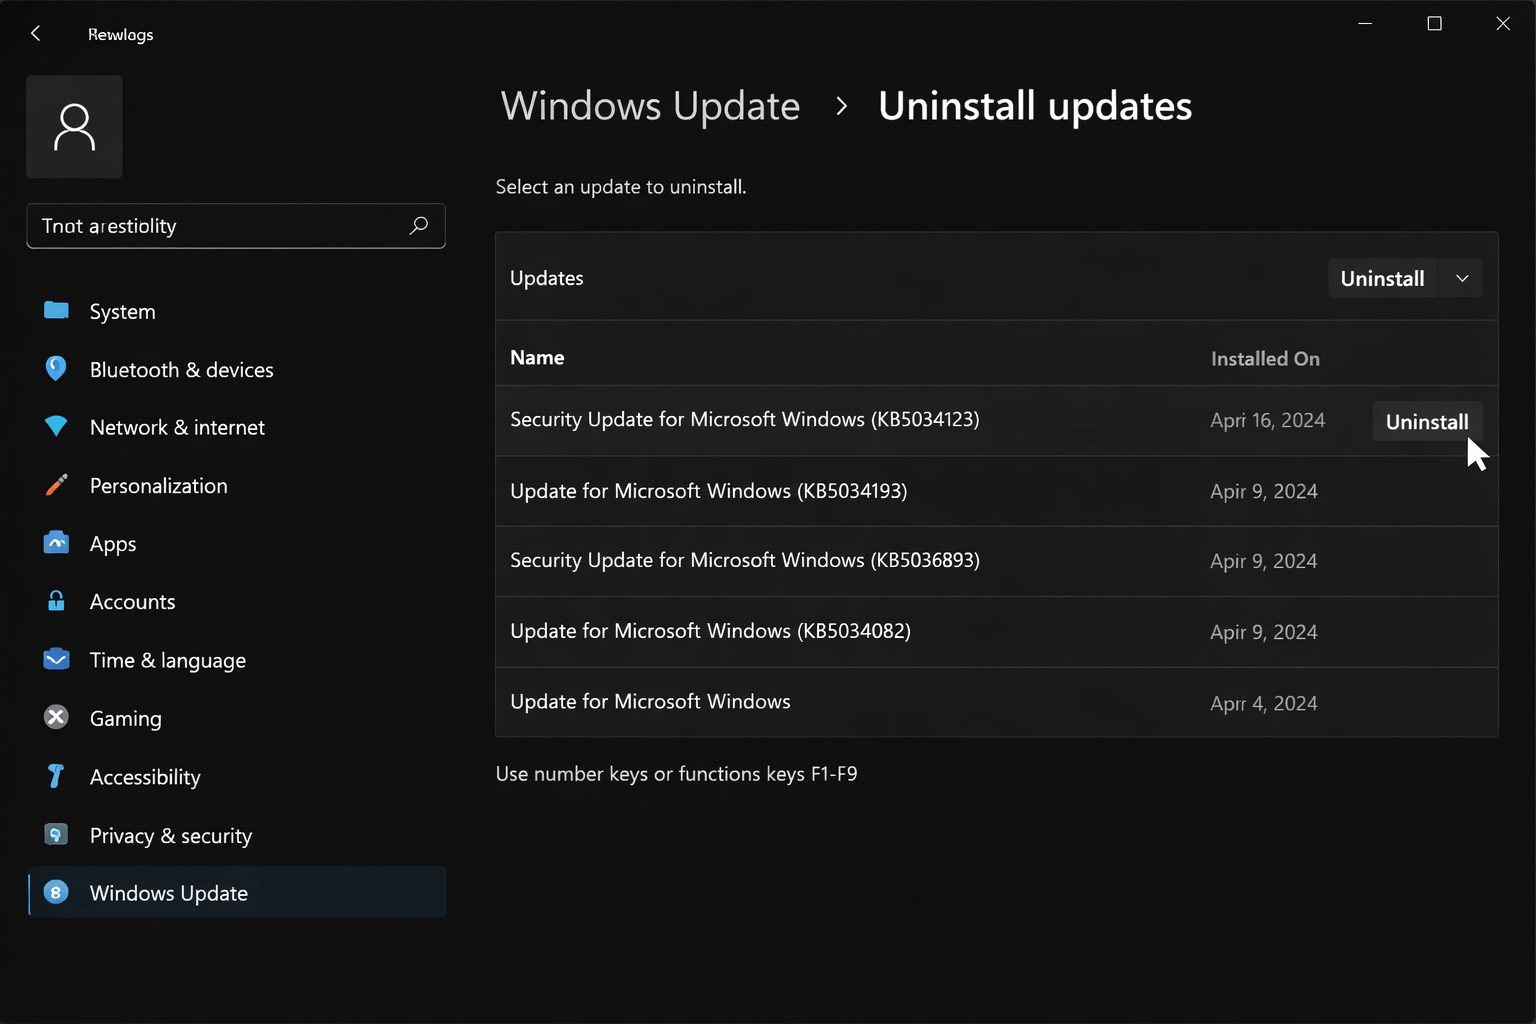Expand the chevron next to Updates Uninstall
1536x1024 pixels.
coord(1462,278)
